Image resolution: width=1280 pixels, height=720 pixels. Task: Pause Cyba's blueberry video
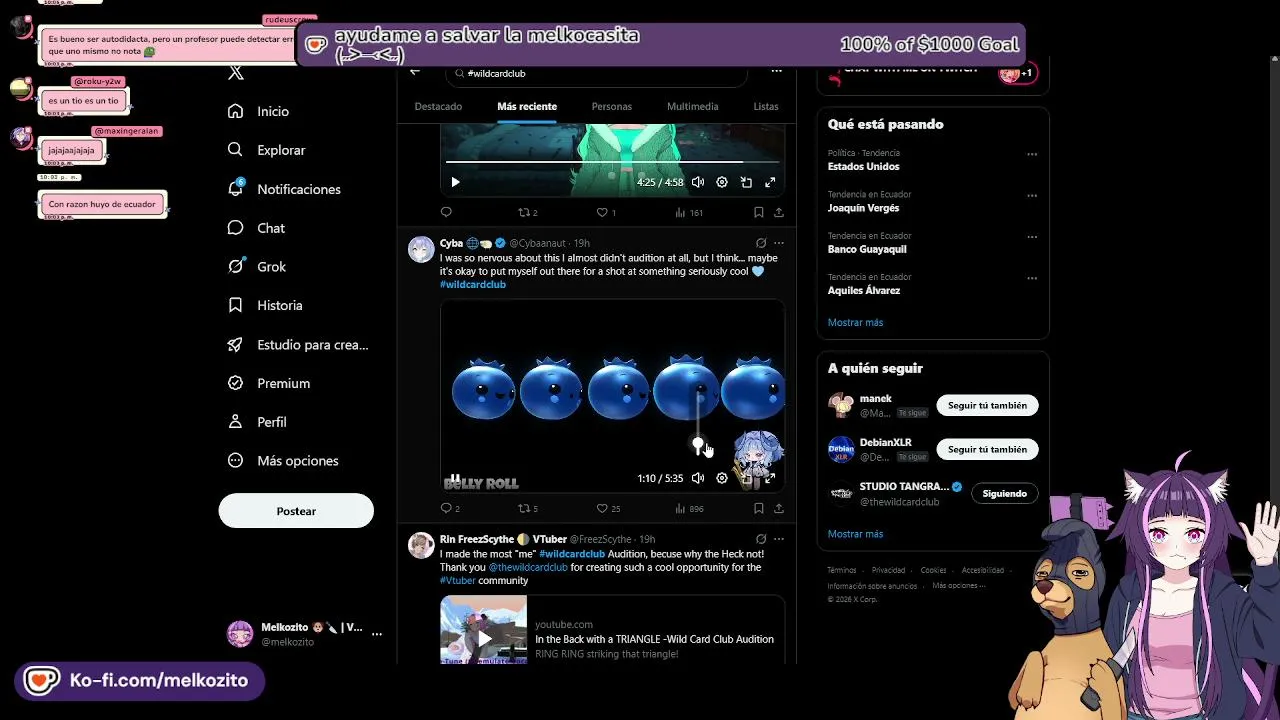[x=455, y=479]
